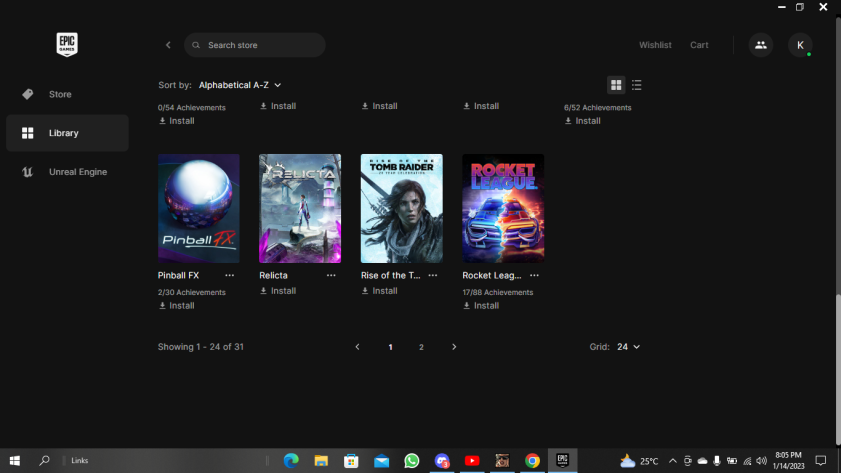The image size is (841, 473).
Task: Open Wi-Fi network settings in tray
Action: (x=747, y=461)
